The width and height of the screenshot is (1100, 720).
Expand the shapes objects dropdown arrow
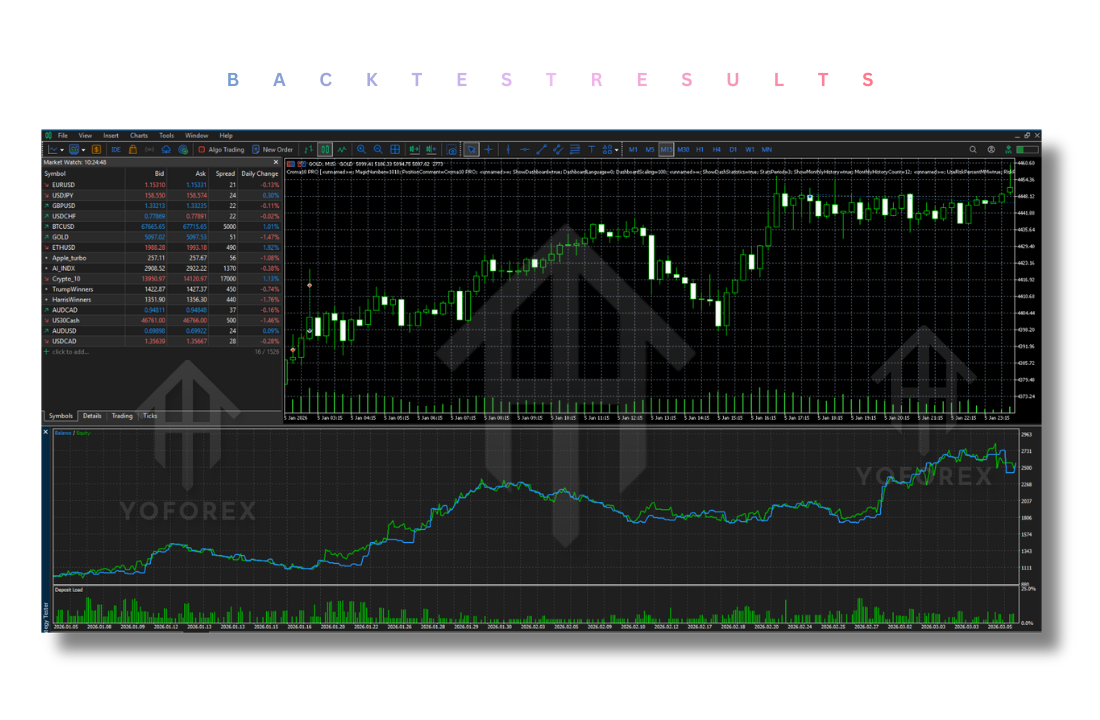click(618, 150)
